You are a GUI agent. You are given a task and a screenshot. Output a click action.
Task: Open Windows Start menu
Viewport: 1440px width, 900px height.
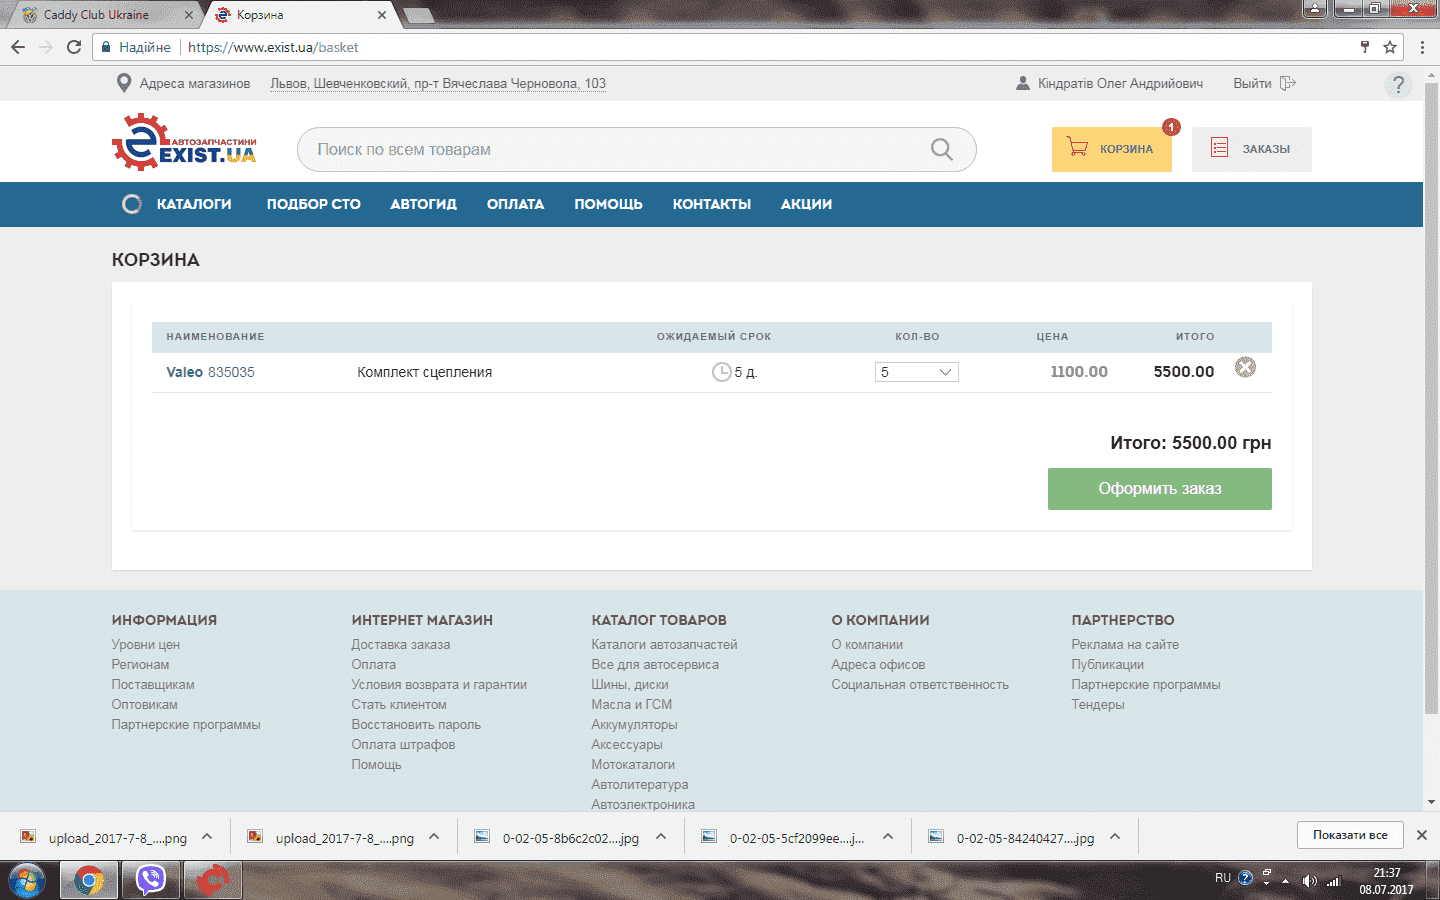tap(27, 881)
